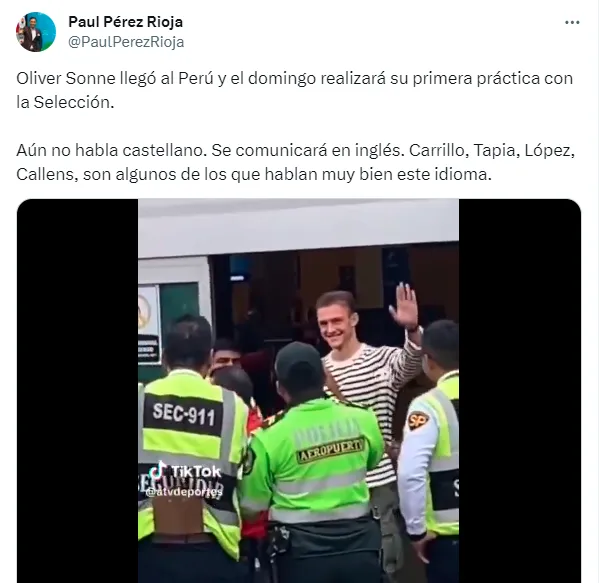The width and height of the screenshot is (599, 583).
Task: Open the Paul Pérez Rioja display name link
Action: (x=125, y=22)
